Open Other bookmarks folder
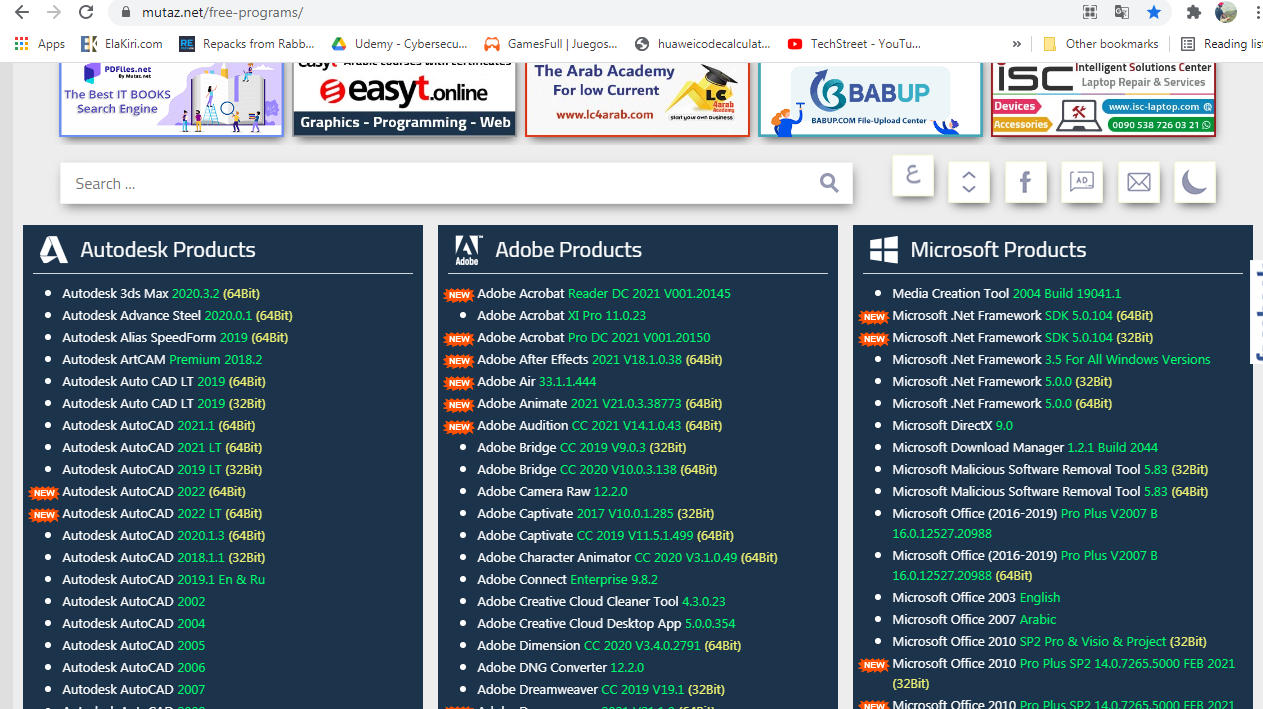This screenshot has height=709, width=1263. [1100, 44]
